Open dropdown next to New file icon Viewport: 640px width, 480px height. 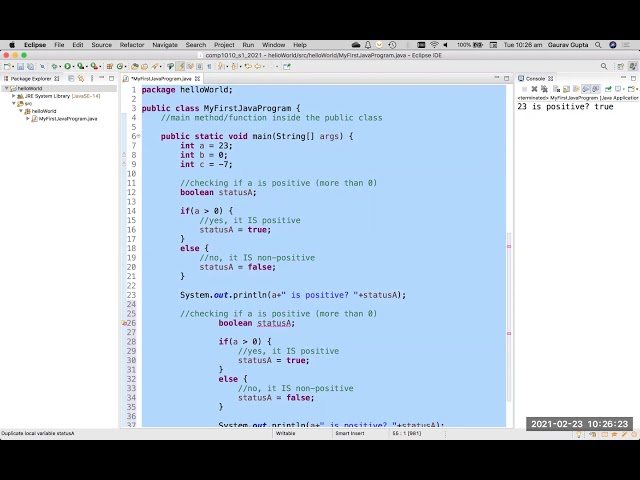tap(13, 67)
